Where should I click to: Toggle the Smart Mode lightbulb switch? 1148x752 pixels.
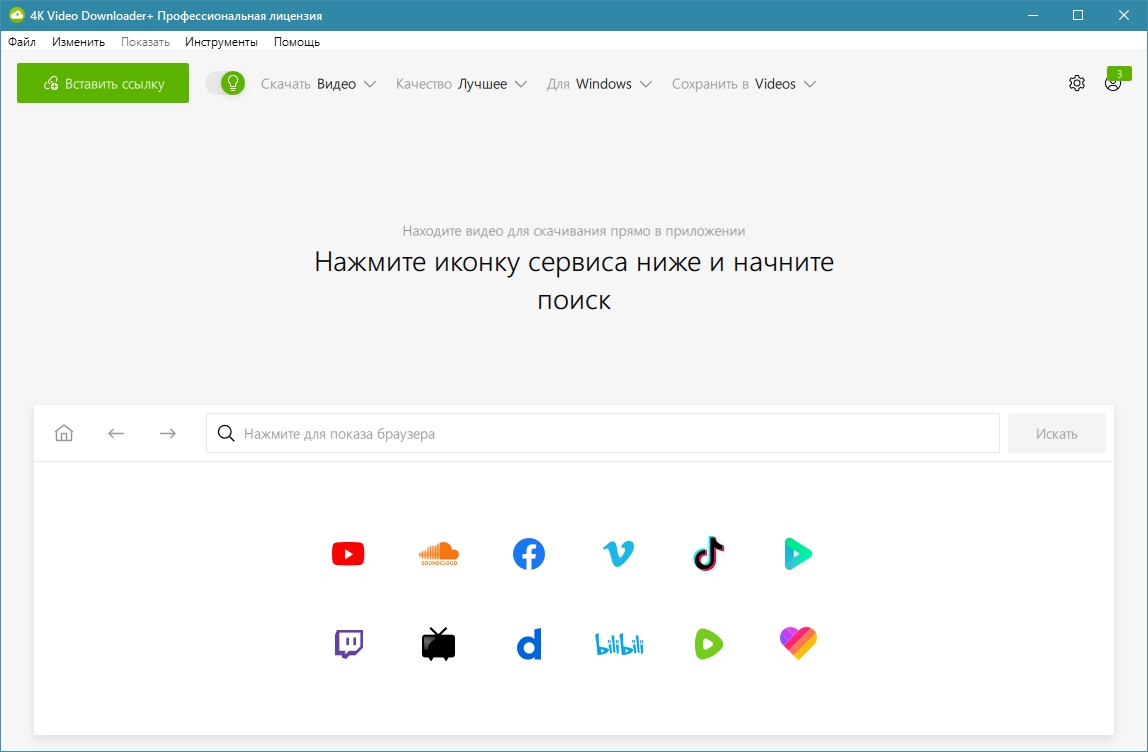[225, 83]
